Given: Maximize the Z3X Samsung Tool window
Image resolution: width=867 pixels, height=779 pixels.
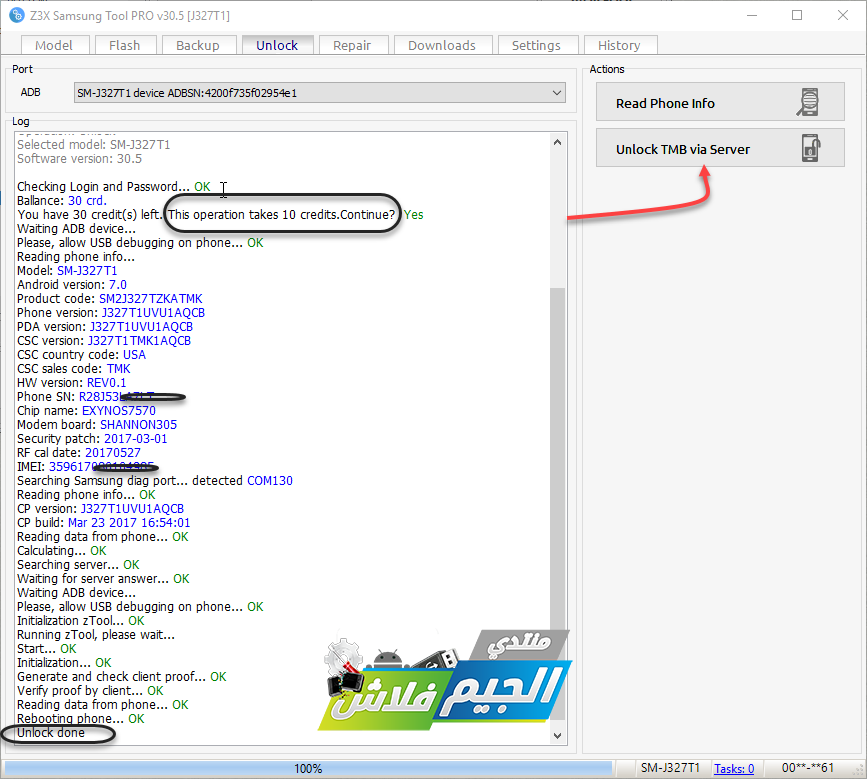Looking at the screenshot, I should (x=797, y=15).
